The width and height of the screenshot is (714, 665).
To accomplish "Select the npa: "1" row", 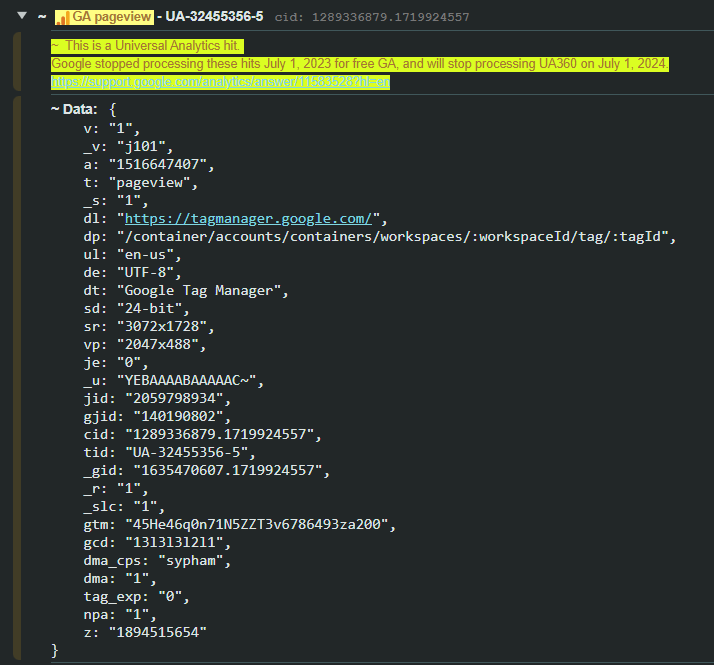I will pyautogui.click(x=120, y=615).
